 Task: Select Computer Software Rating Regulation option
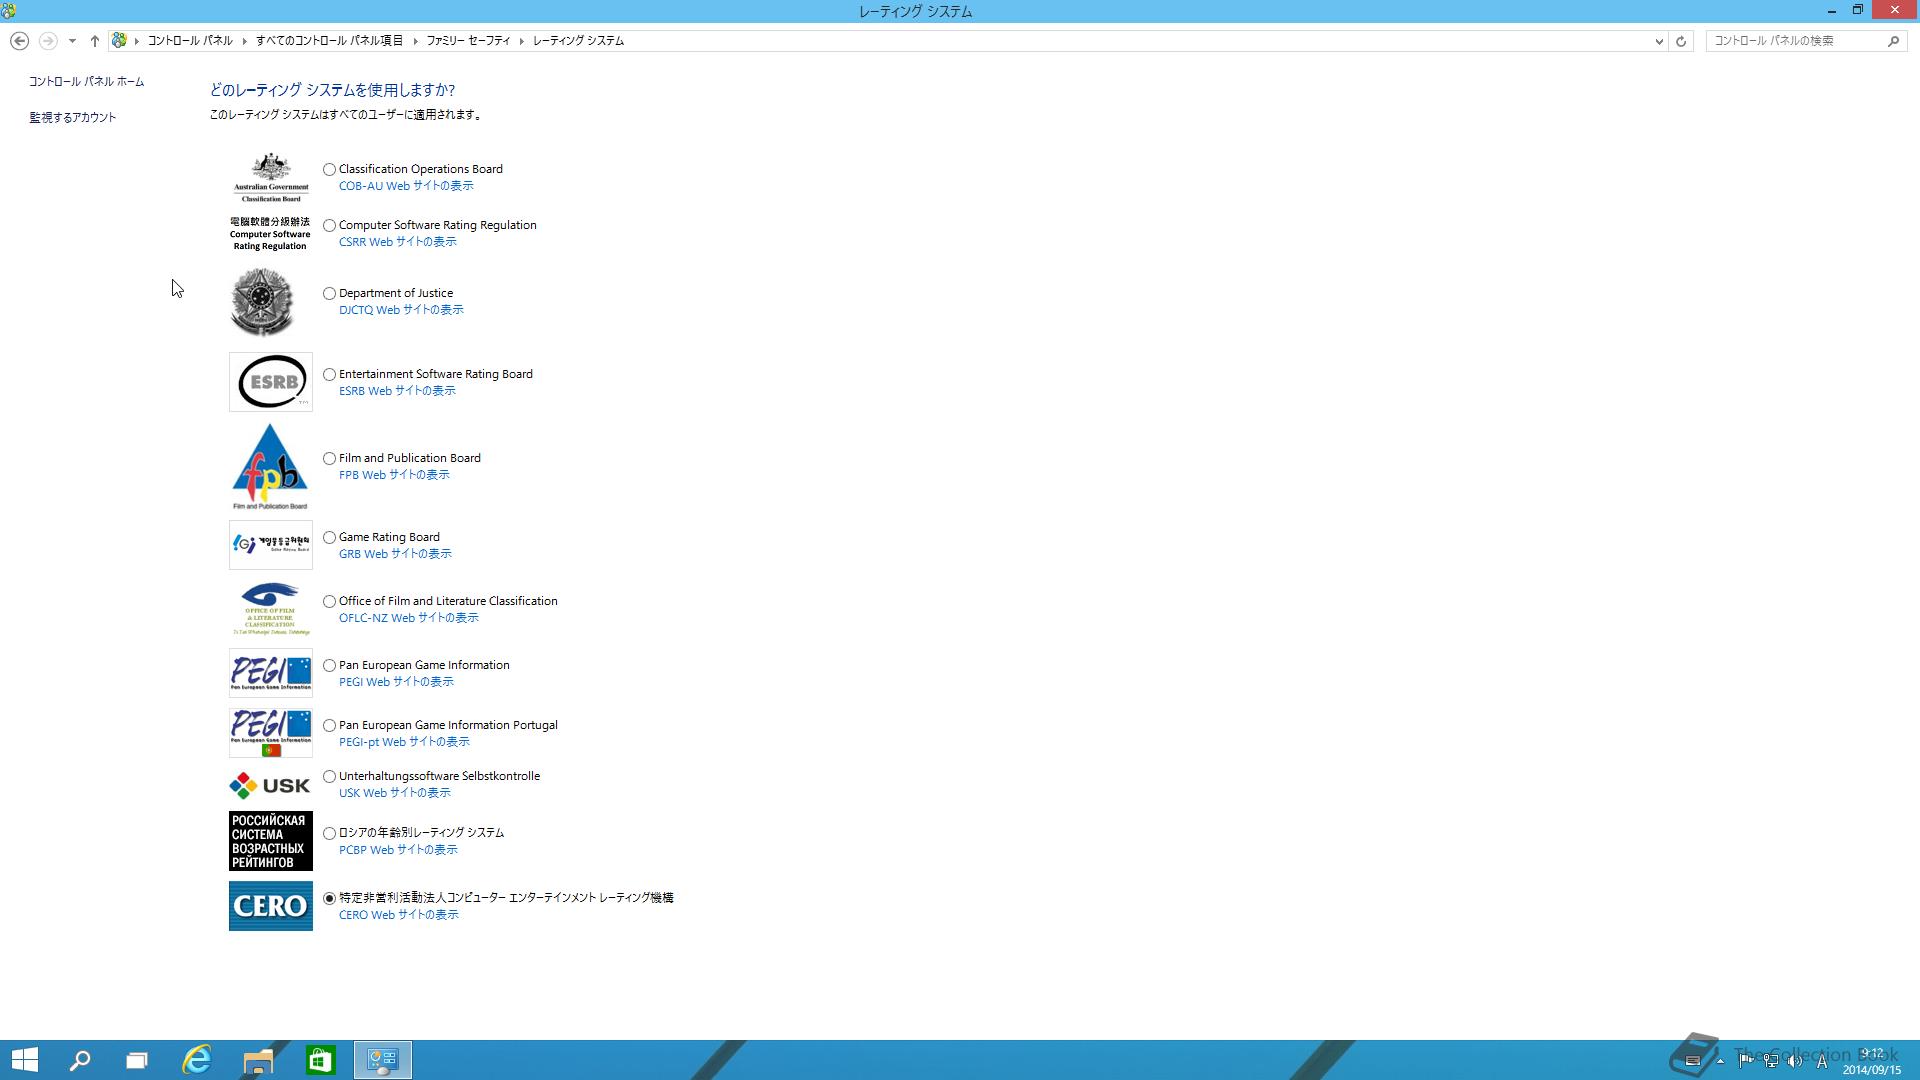329,226
